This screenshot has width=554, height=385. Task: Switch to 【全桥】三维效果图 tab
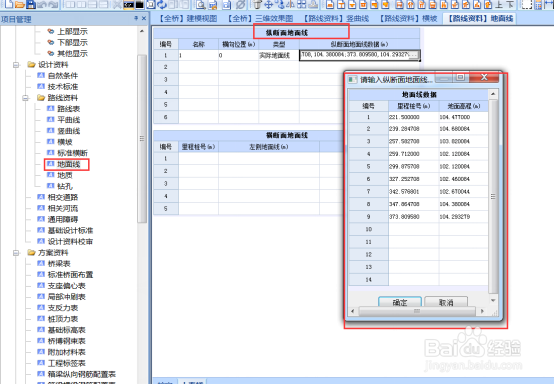pyautogui.click(x=260, y=18)
